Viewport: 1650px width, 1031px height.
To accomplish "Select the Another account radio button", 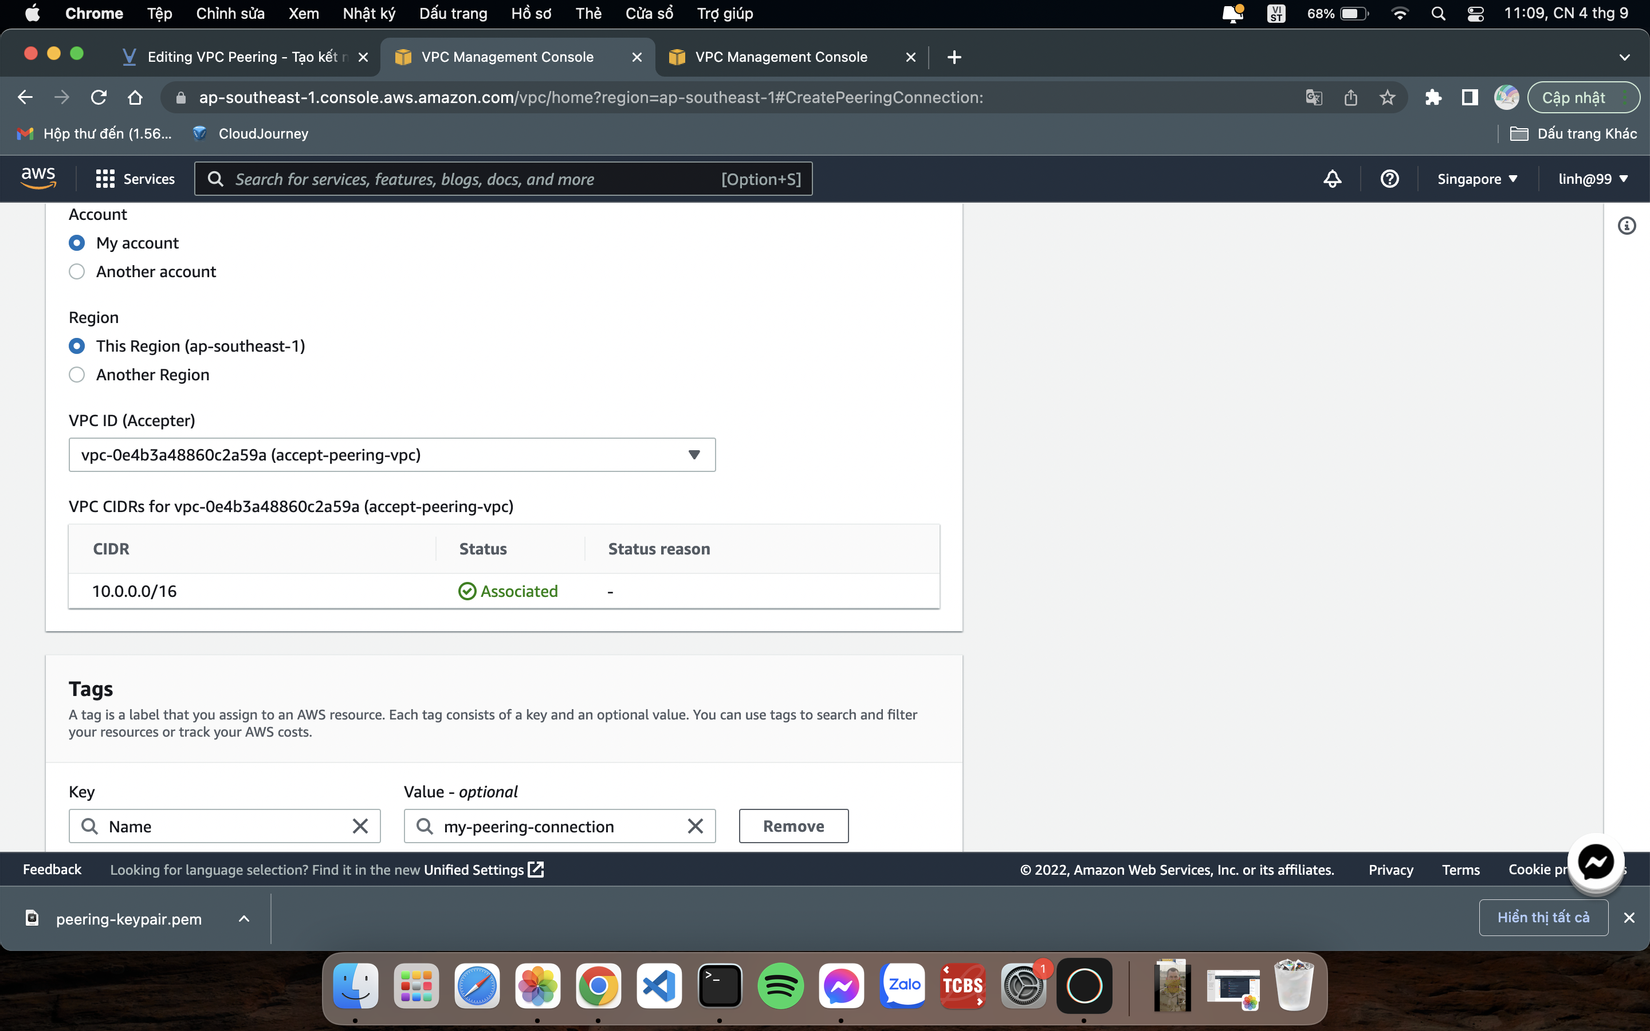I will click(77, 272).
